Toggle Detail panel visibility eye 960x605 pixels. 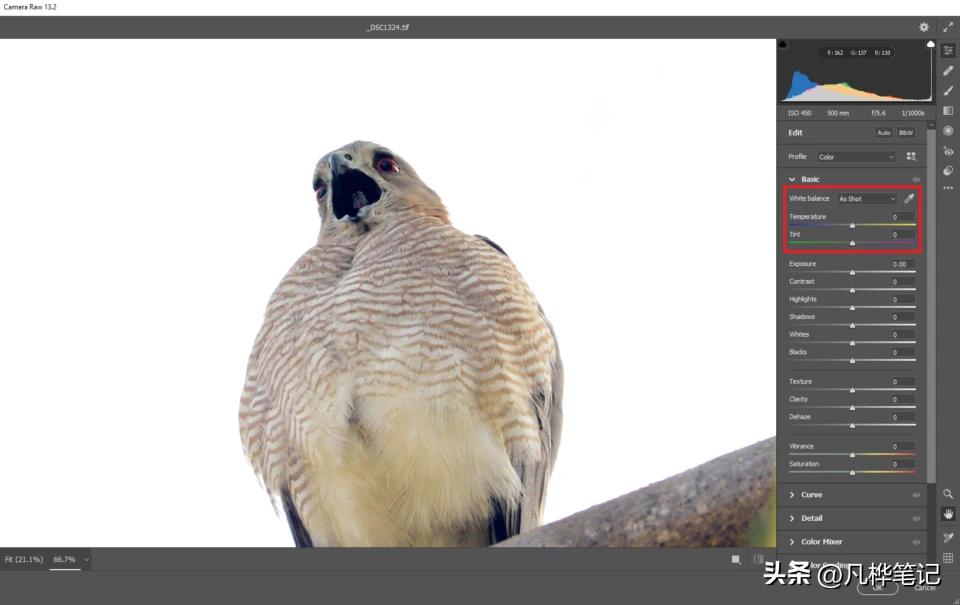[917, 519]
